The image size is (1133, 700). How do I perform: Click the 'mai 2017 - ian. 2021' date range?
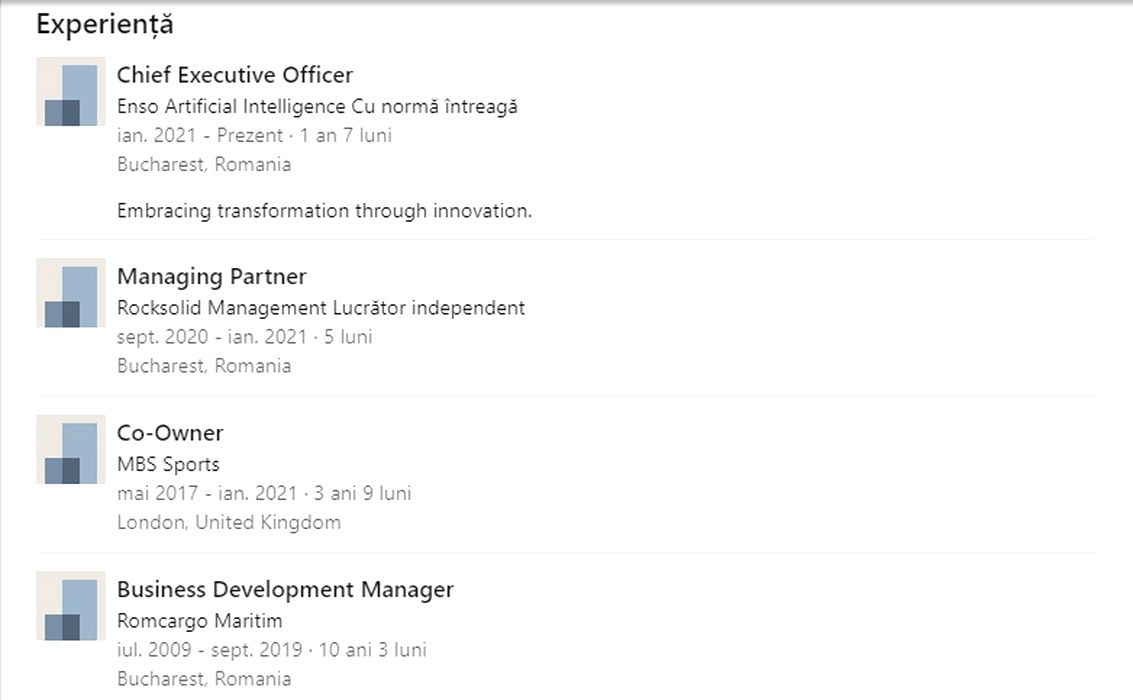coord(207,493)
